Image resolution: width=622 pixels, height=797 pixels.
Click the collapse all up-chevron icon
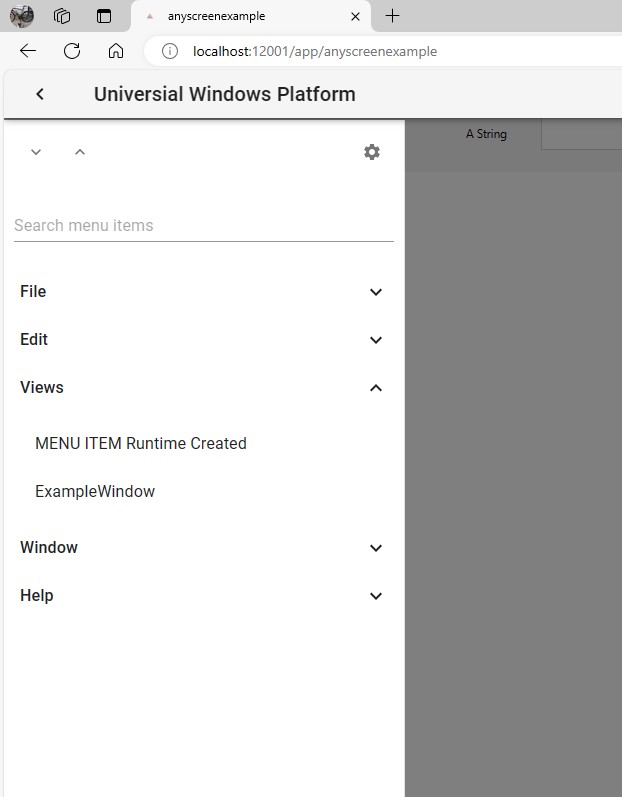coord(80,152)
